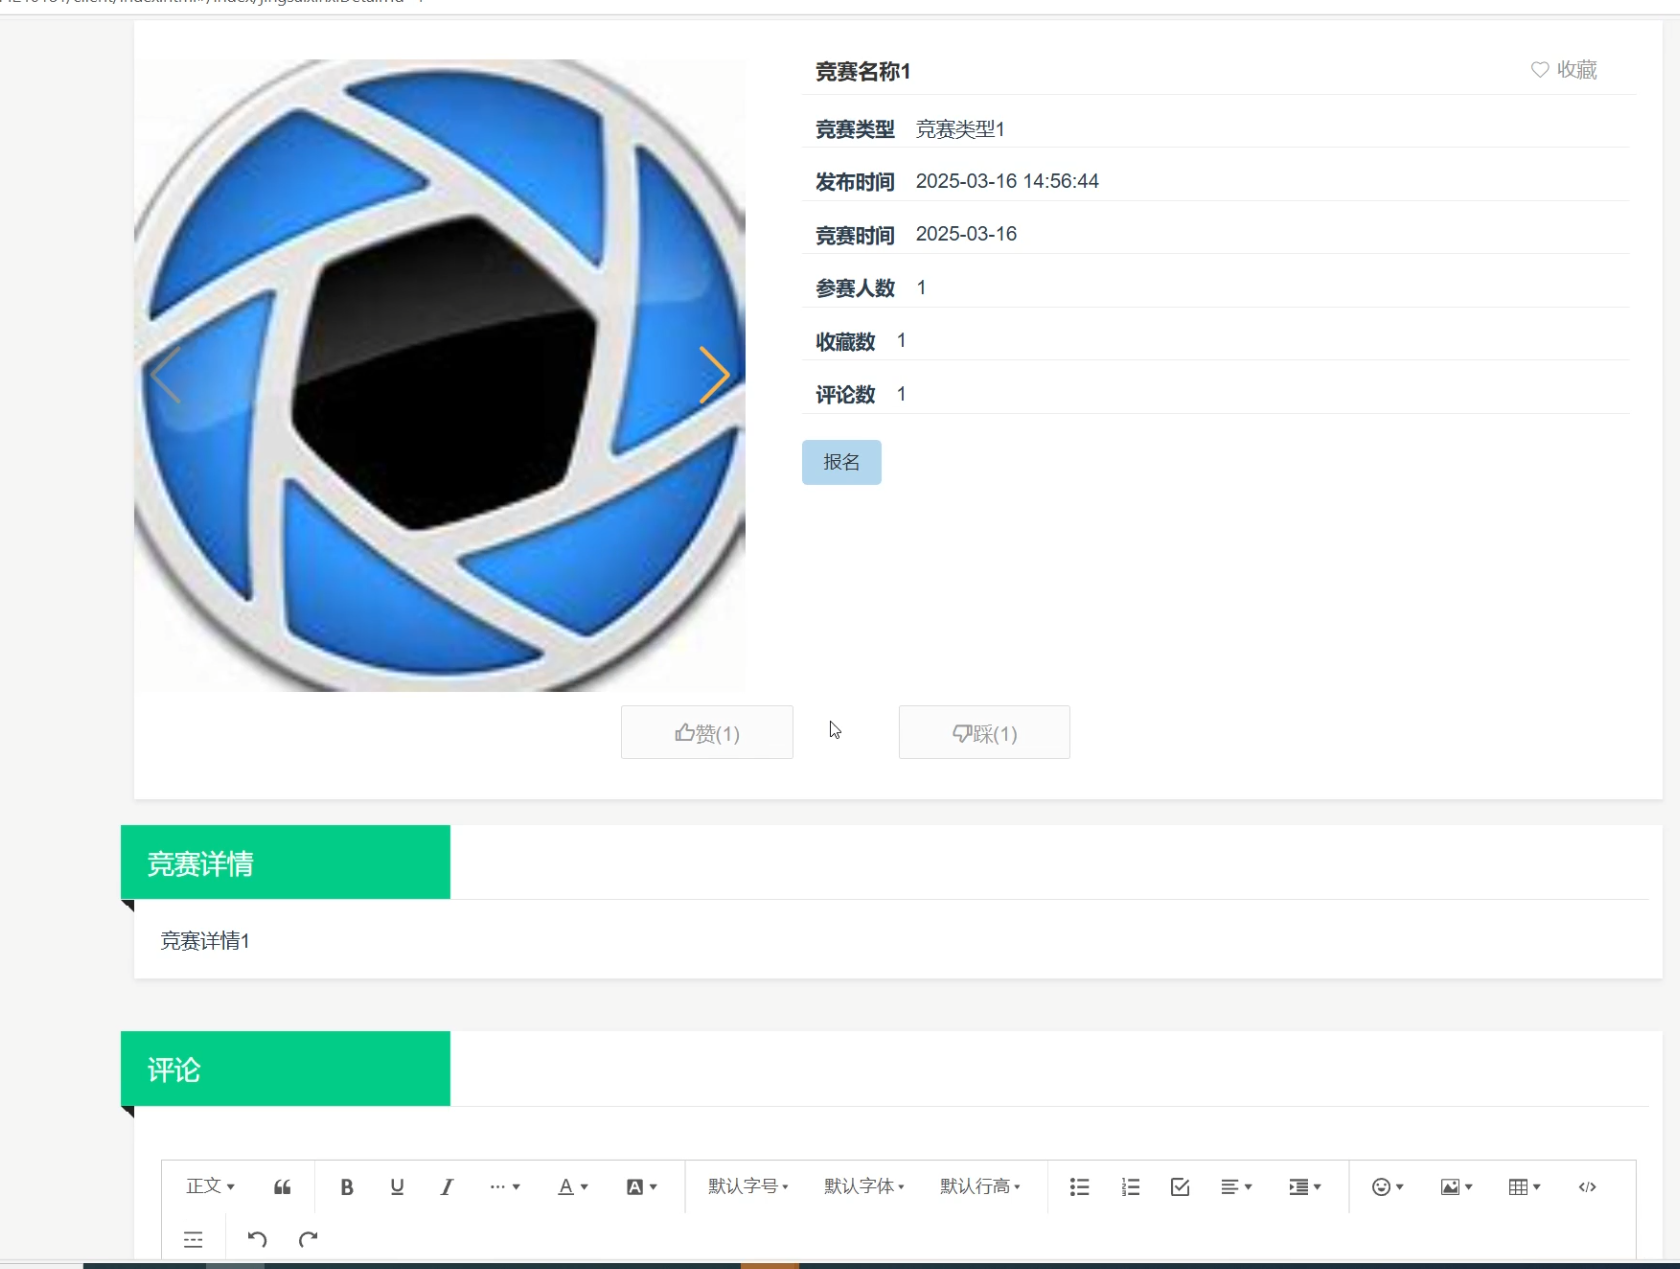Click the 评论 section tab
This screenshot has height=1269, width=1680.
[285, 1068]
